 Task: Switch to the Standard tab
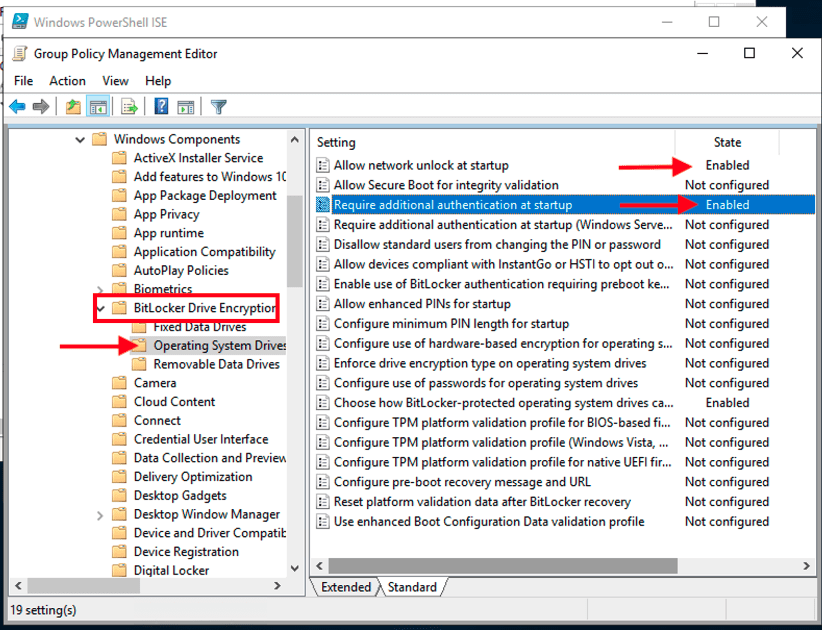[411, 587]
